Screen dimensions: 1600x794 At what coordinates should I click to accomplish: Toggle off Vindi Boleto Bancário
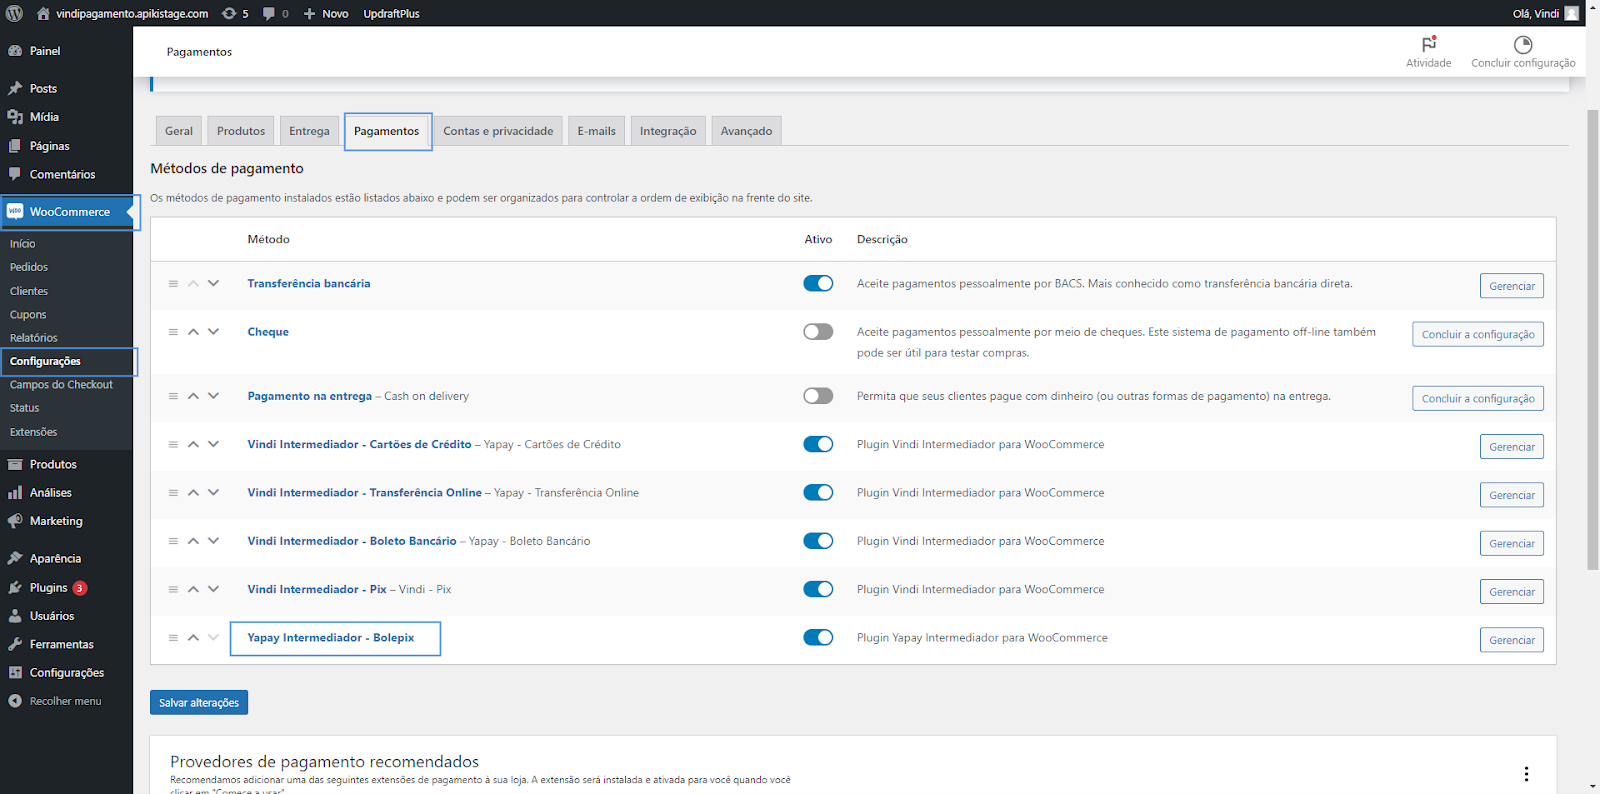point(818,541)
